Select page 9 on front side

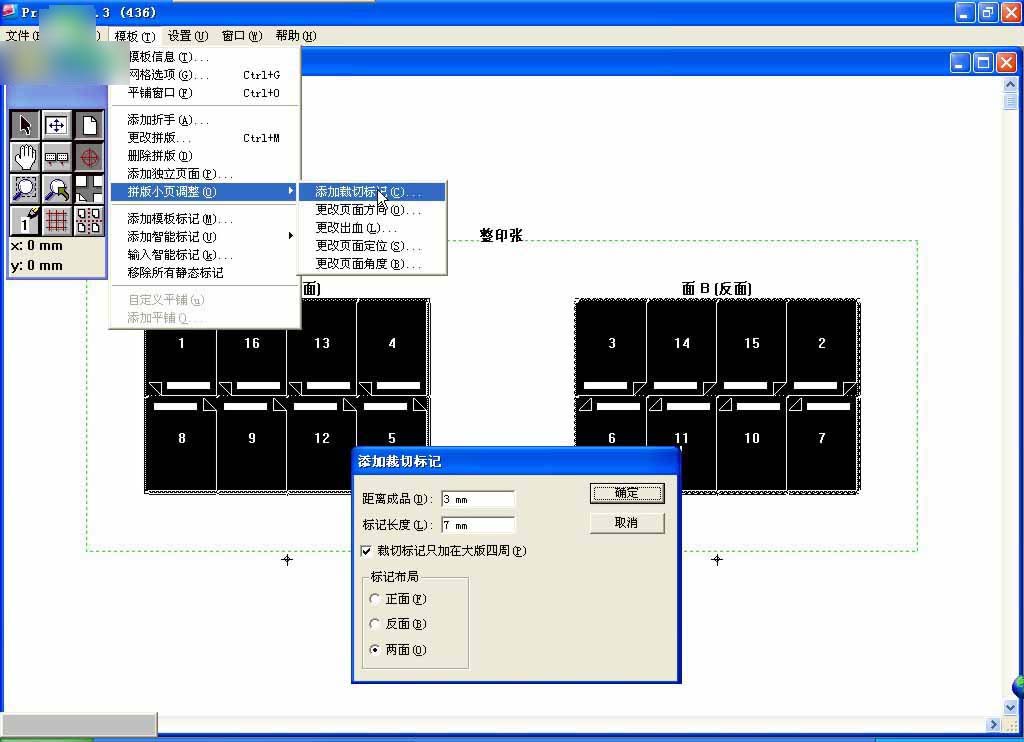click(251, 443)
